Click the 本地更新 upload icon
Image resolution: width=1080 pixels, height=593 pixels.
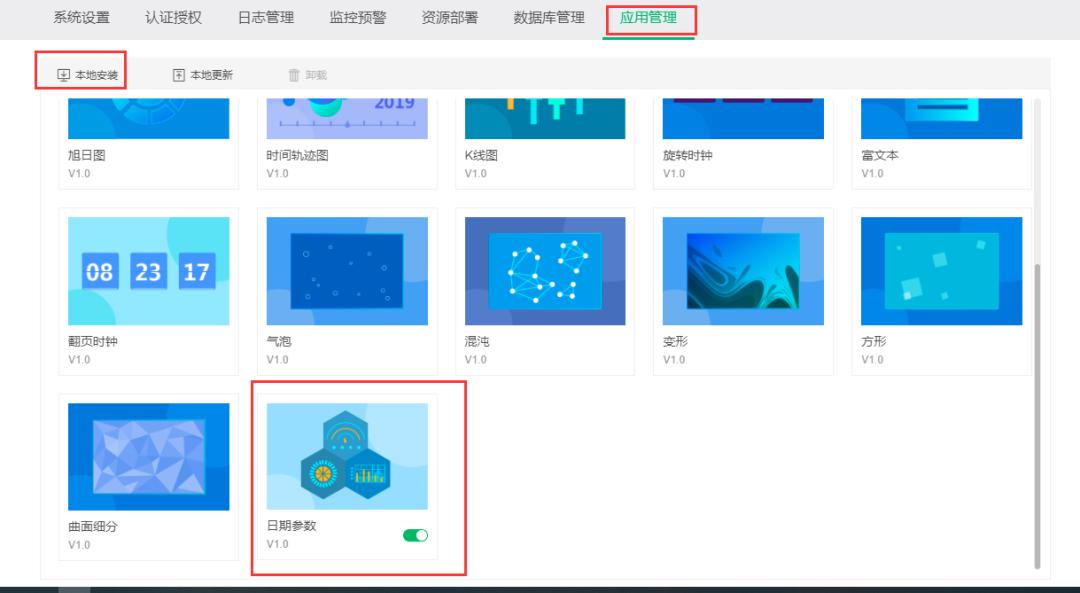[x=177, y=72]
